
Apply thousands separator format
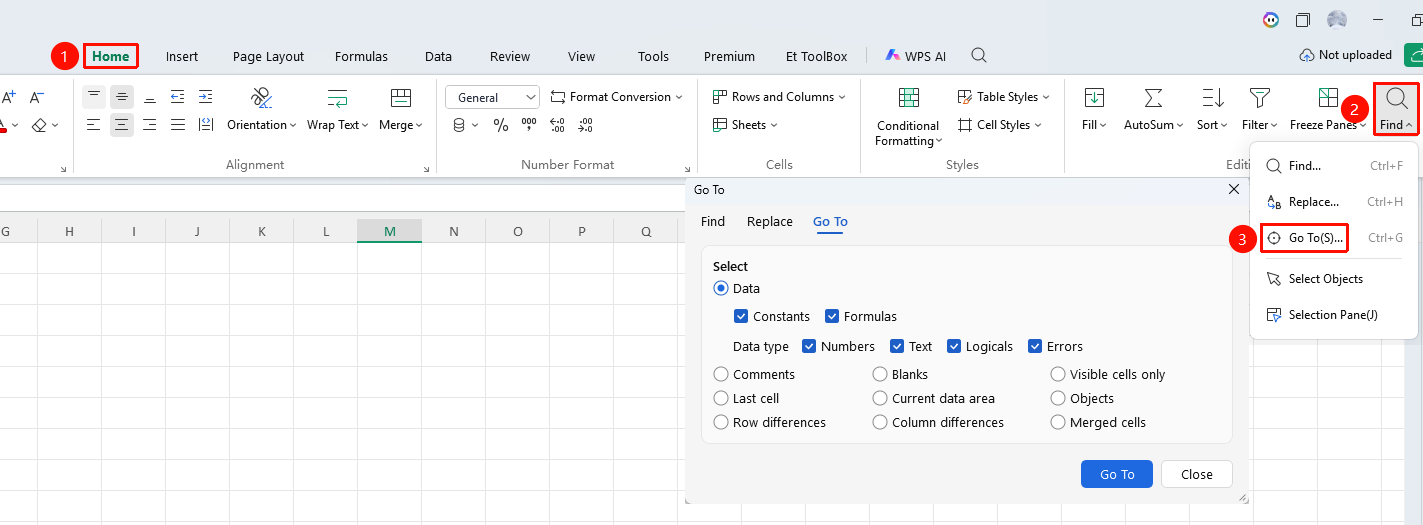(x=529, y=125)
